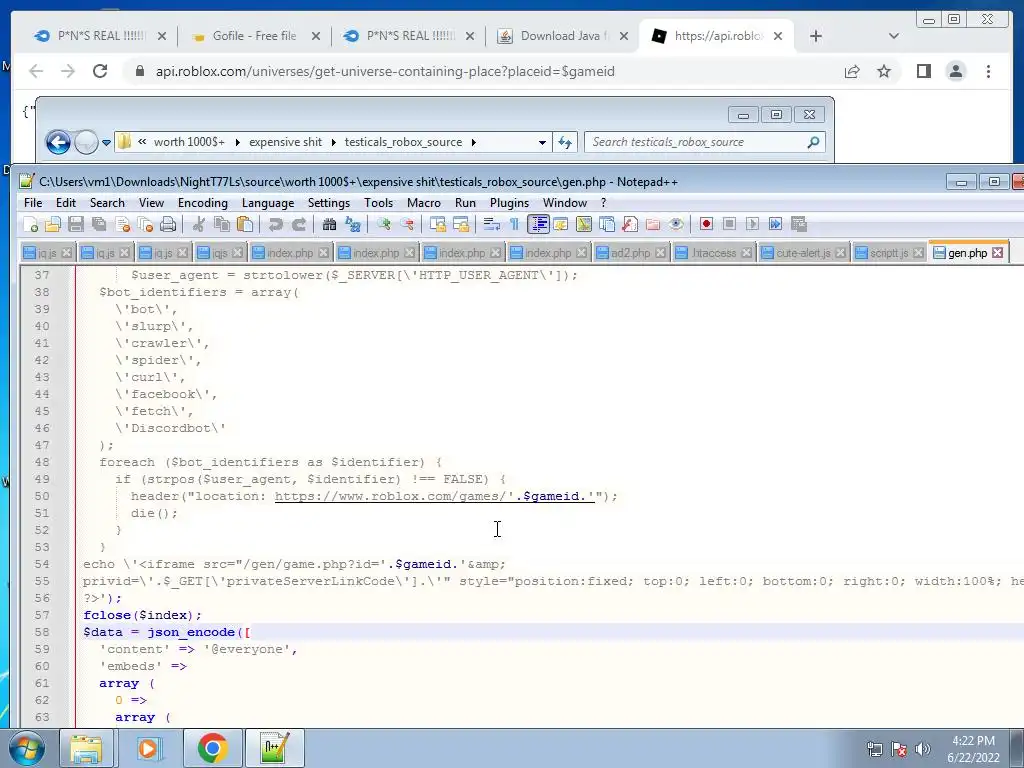Image resolution: width=1024 pixels, height=768 pixels.
Task: Close the scriptt.js editor tab
Action: point(918,253)
